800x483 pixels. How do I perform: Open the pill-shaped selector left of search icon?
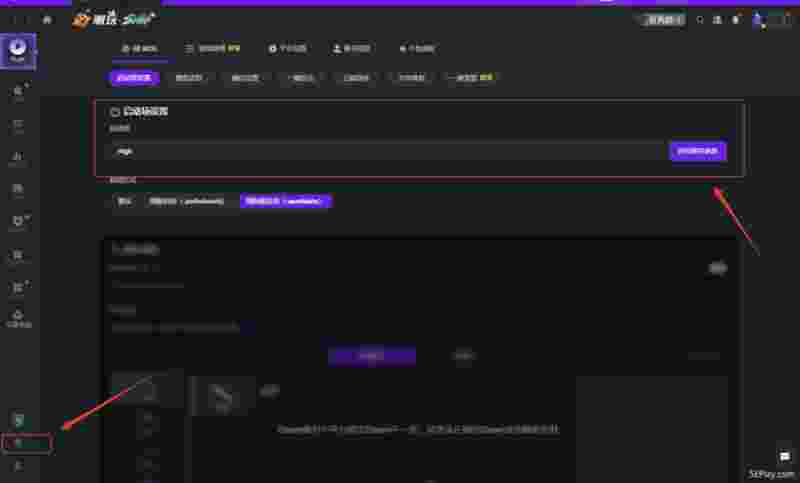coord(661,19)
